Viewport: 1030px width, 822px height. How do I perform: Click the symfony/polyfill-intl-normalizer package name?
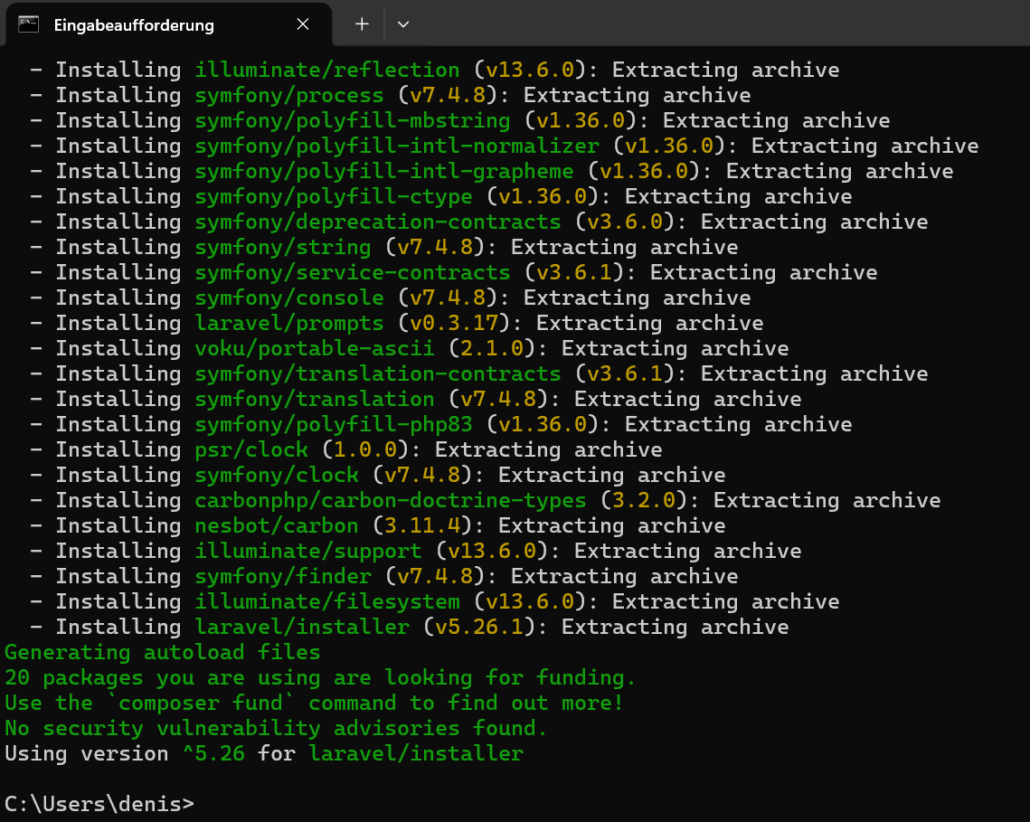point(397,146)
